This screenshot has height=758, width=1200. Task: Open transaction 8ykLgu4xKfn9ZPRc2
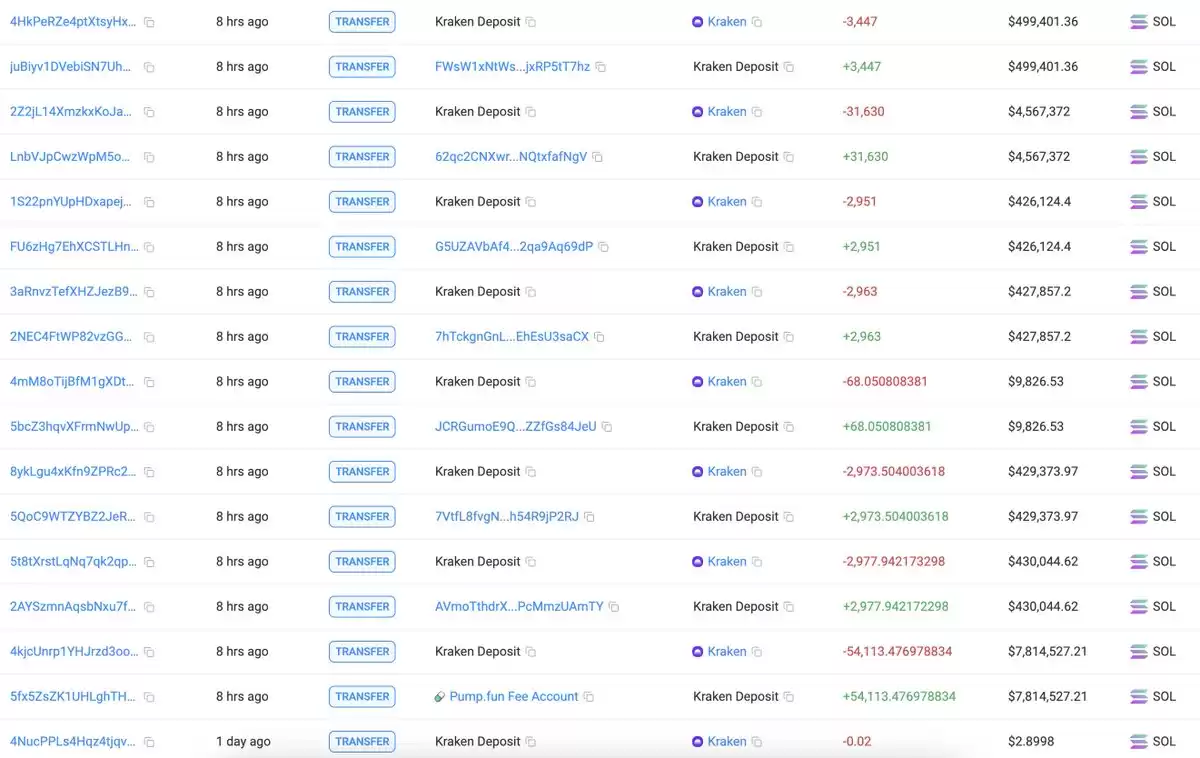[x=73, y=472]
